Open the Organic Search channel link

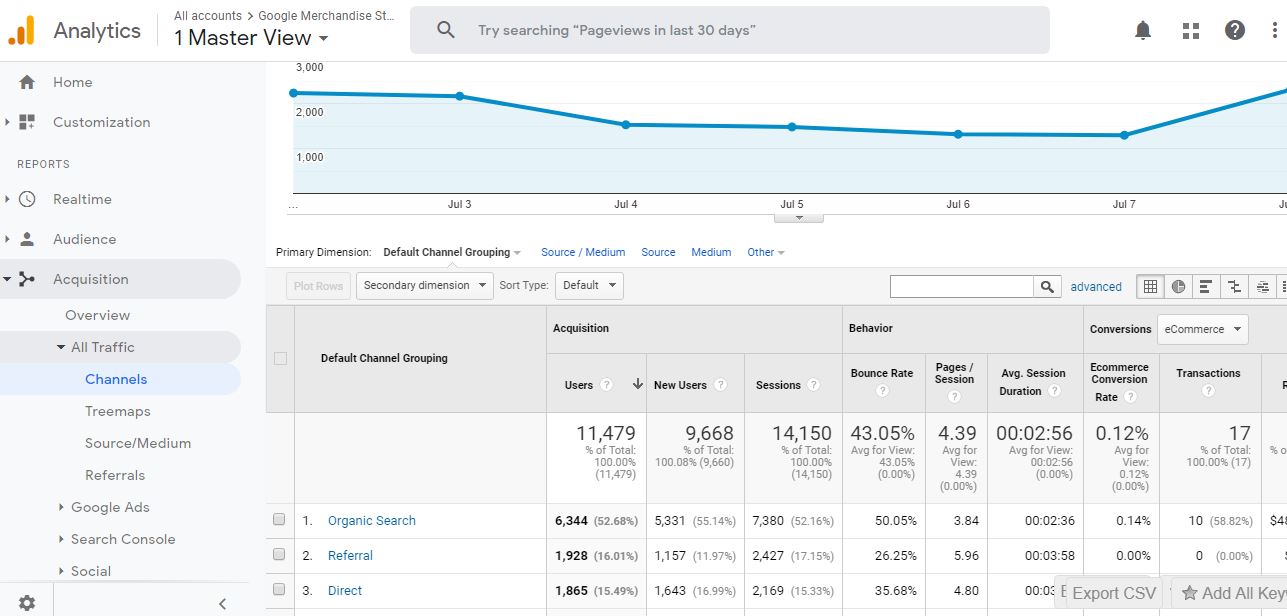click(371, 521)
